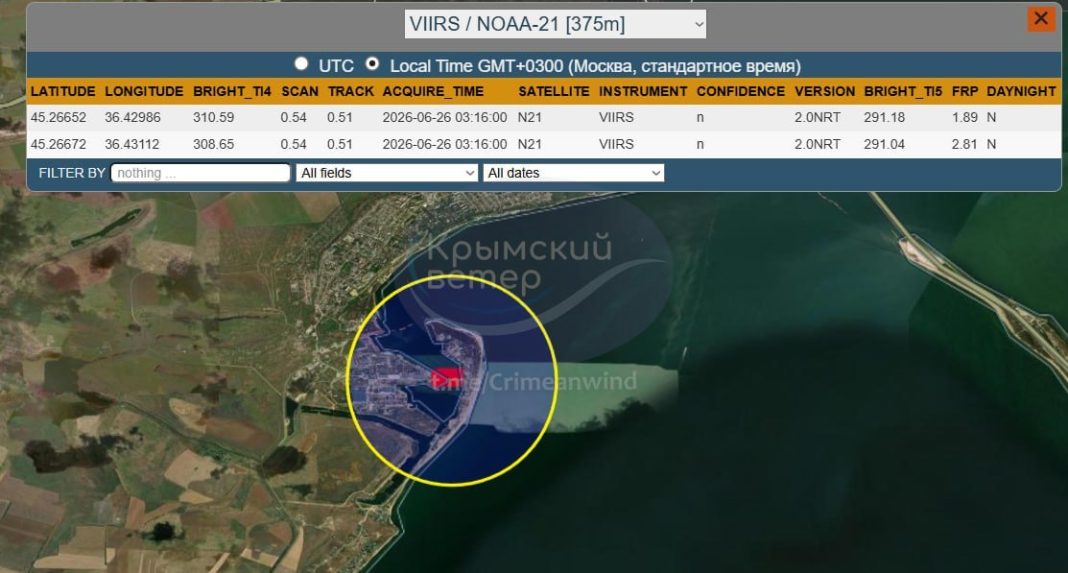Select the UTC time radio button
This screenshot has height=573, width=1068.
click(x=301, y=64)
